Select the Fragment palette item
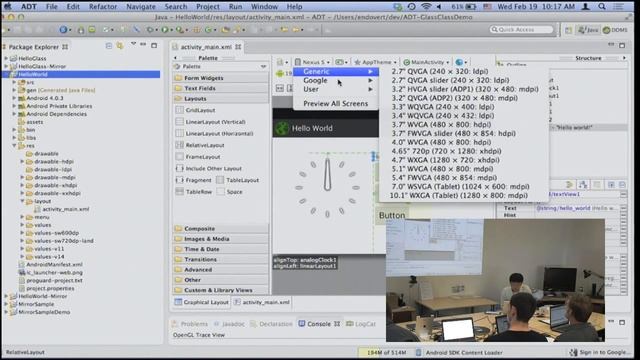 (x=193, y=180)
